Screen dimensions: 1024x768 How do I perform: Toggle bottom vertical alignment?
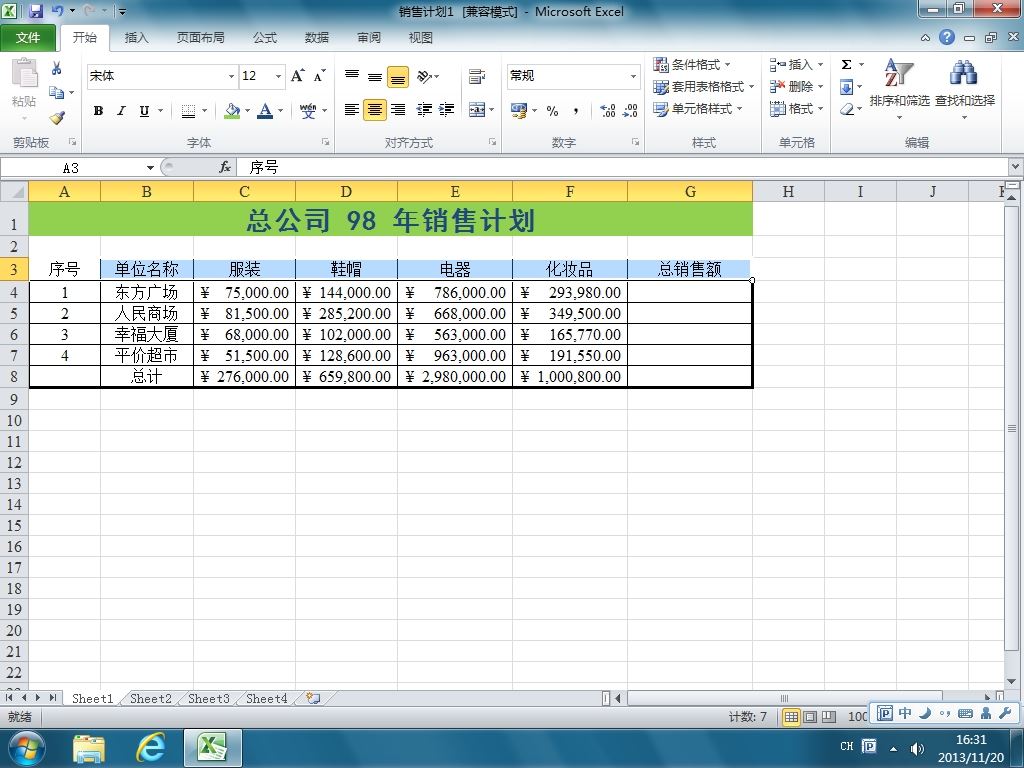point(398,76)
